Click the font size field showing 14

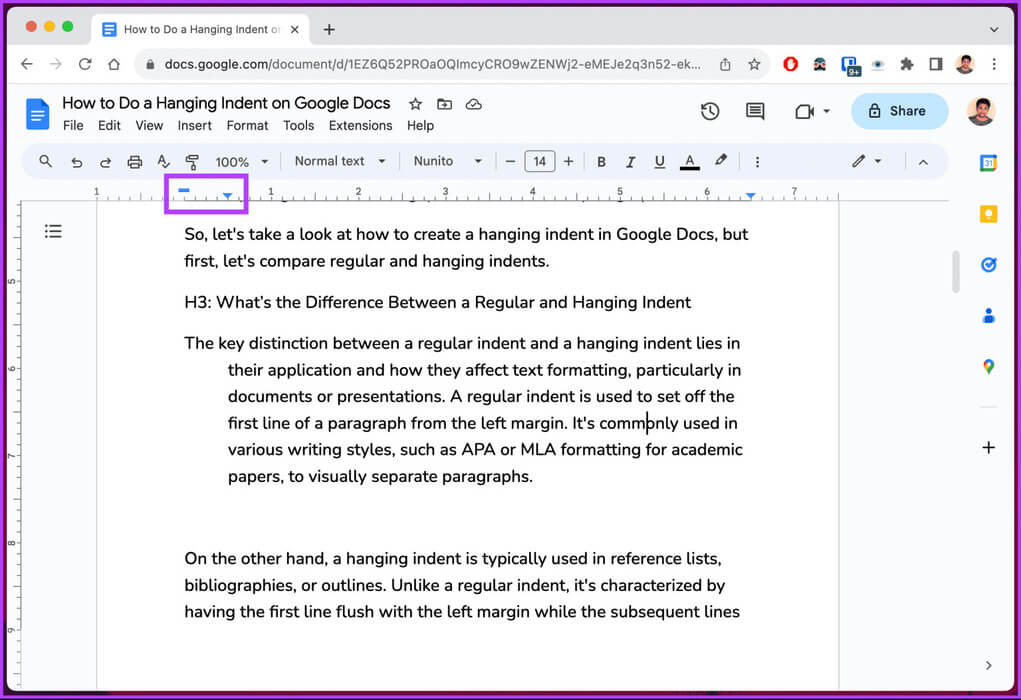click(x=539, y=161)
